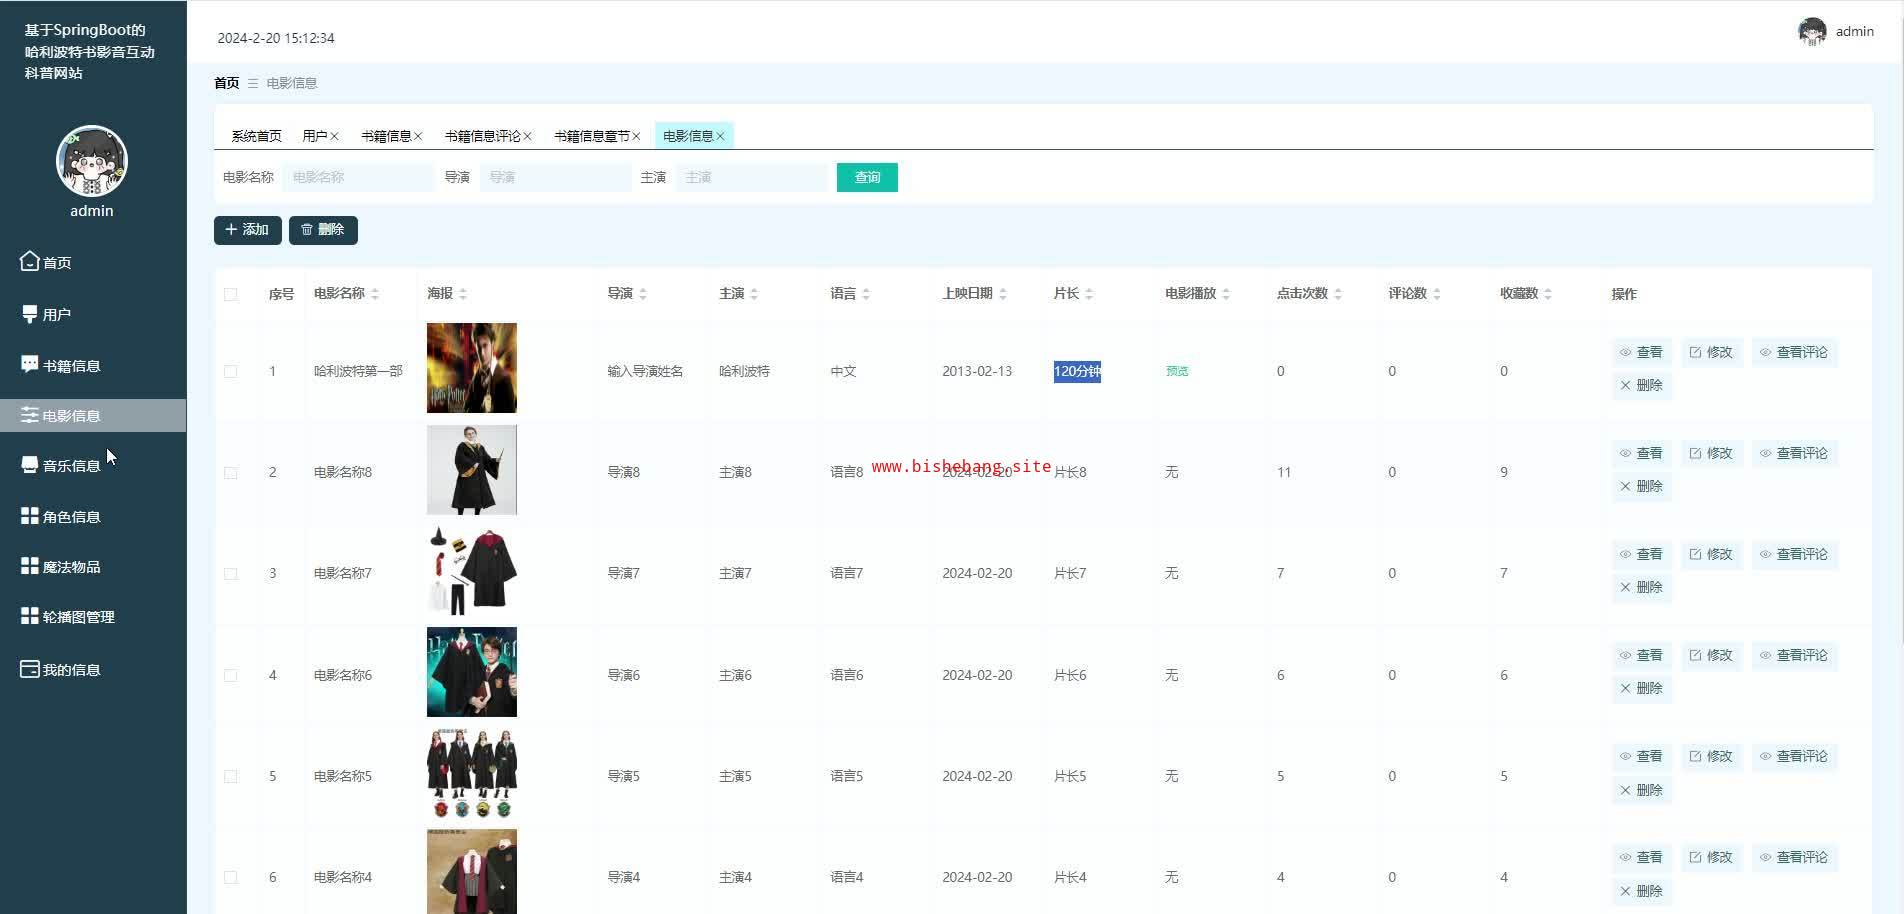This screenshot has width=1904, height=914.
Task: Toggle the select-all header checkbox
Action: (x=231, y=294)
